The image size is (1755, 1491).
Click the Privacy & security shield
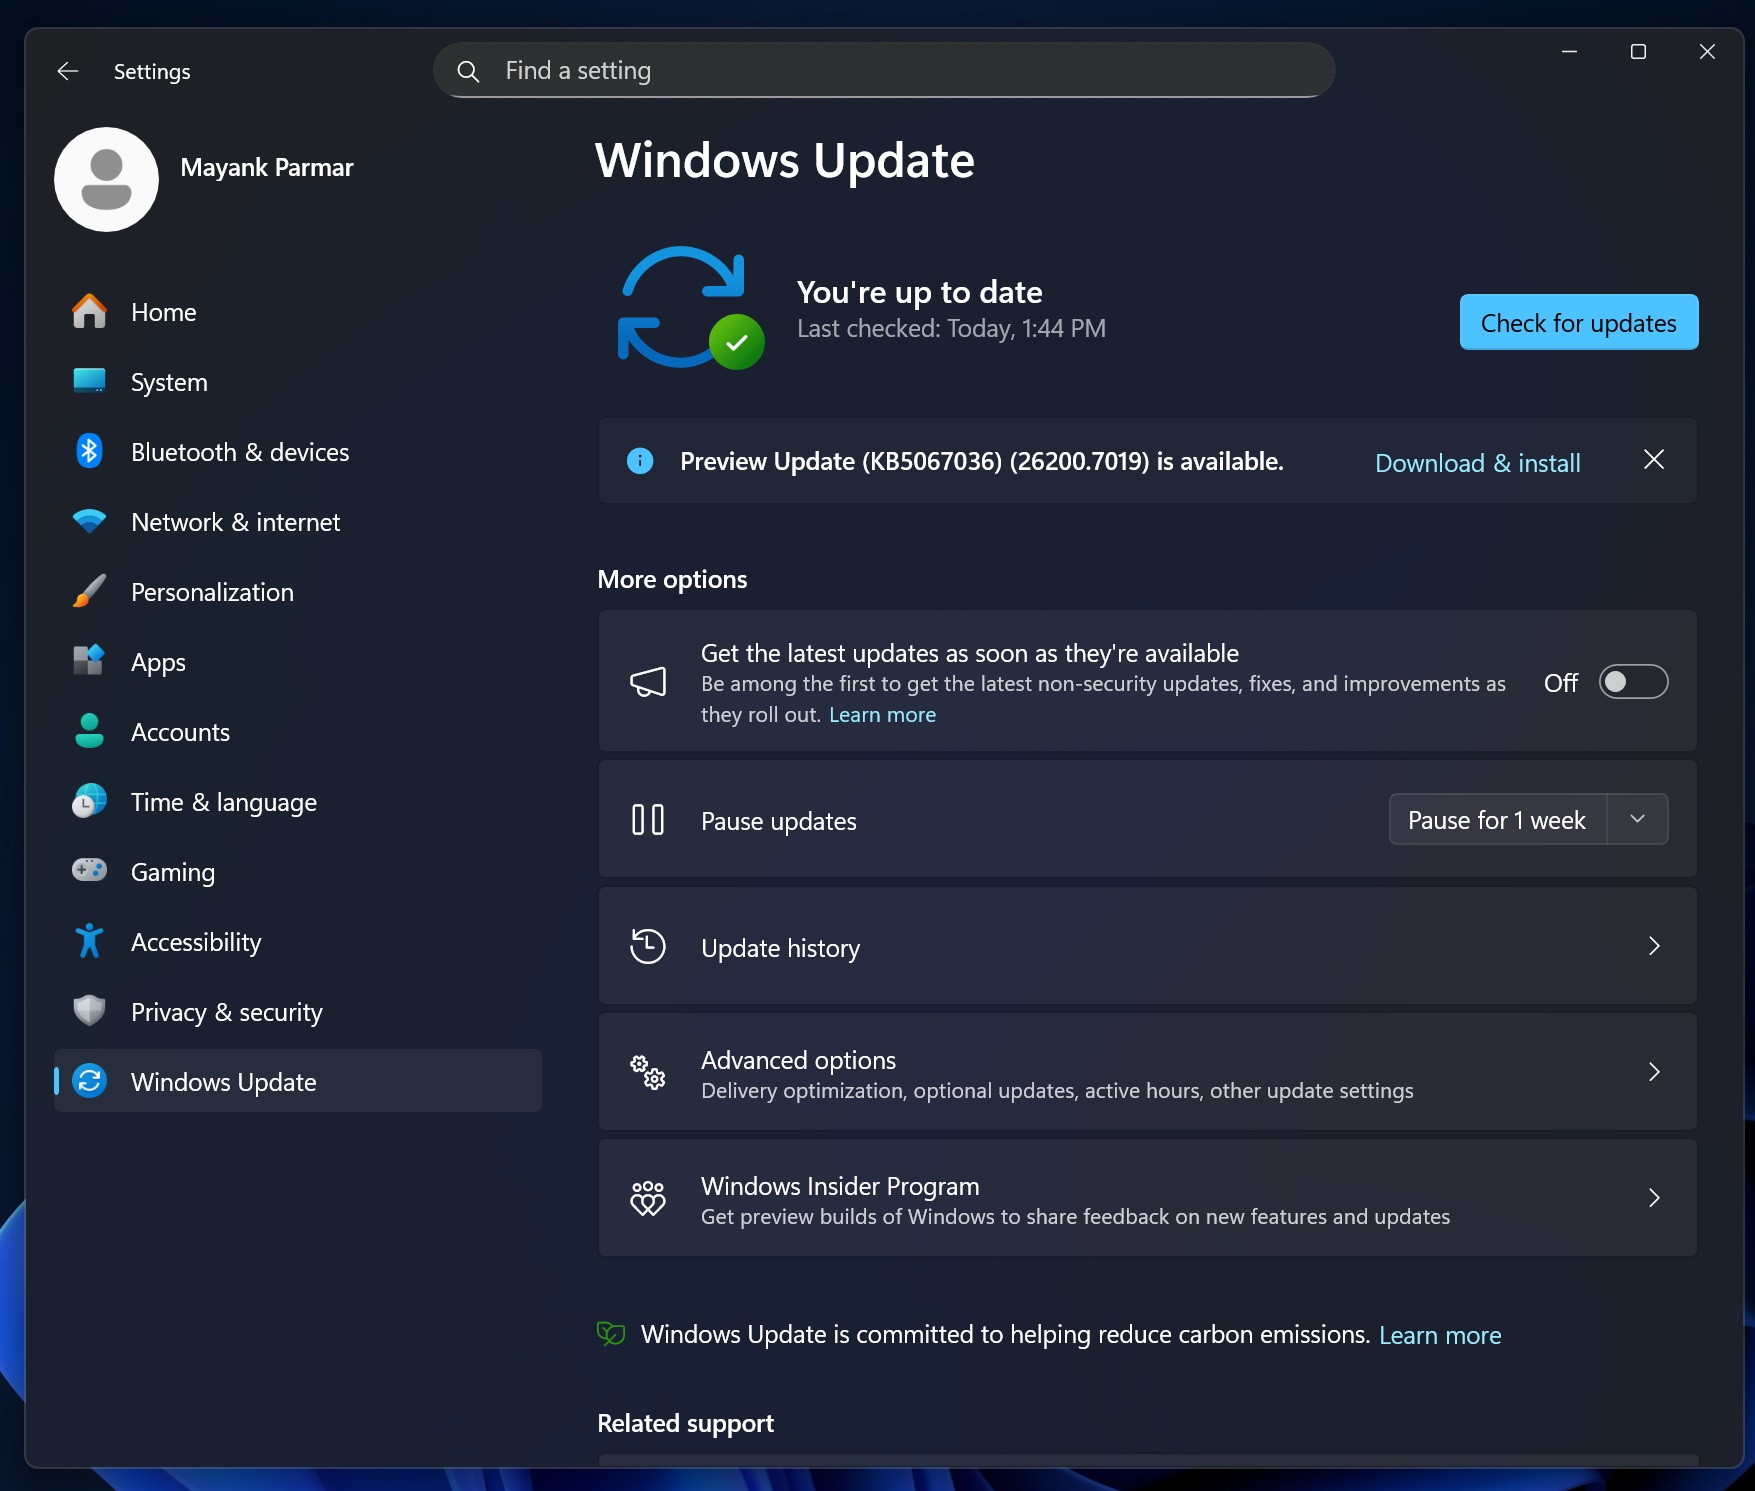89,1011
